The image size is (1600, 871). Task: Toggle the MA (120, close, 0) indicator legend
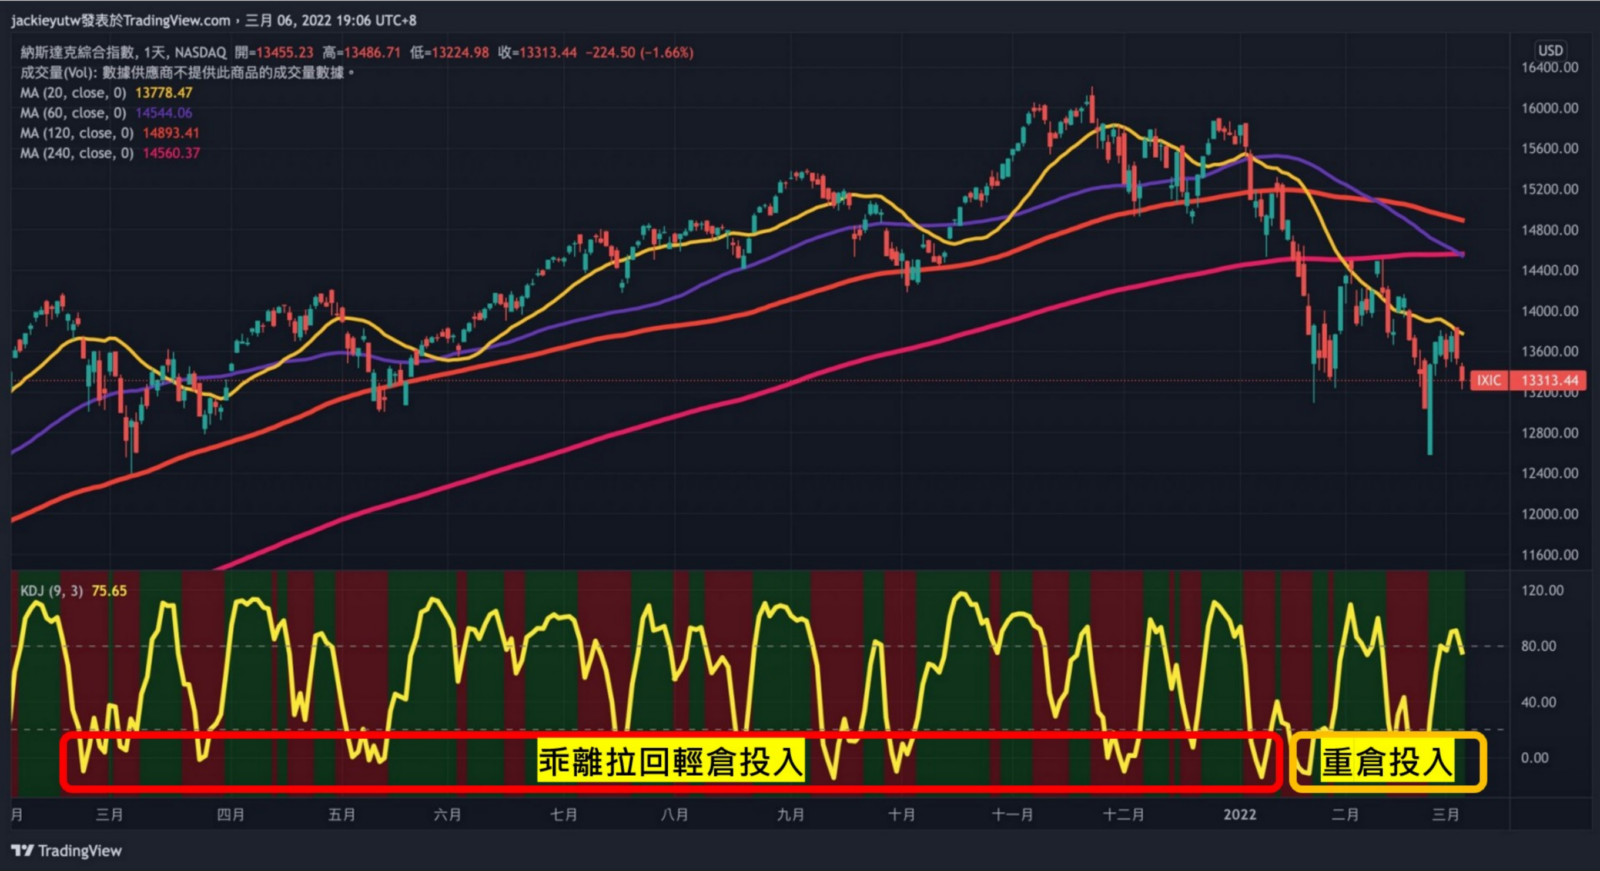[x=77, y=133]
